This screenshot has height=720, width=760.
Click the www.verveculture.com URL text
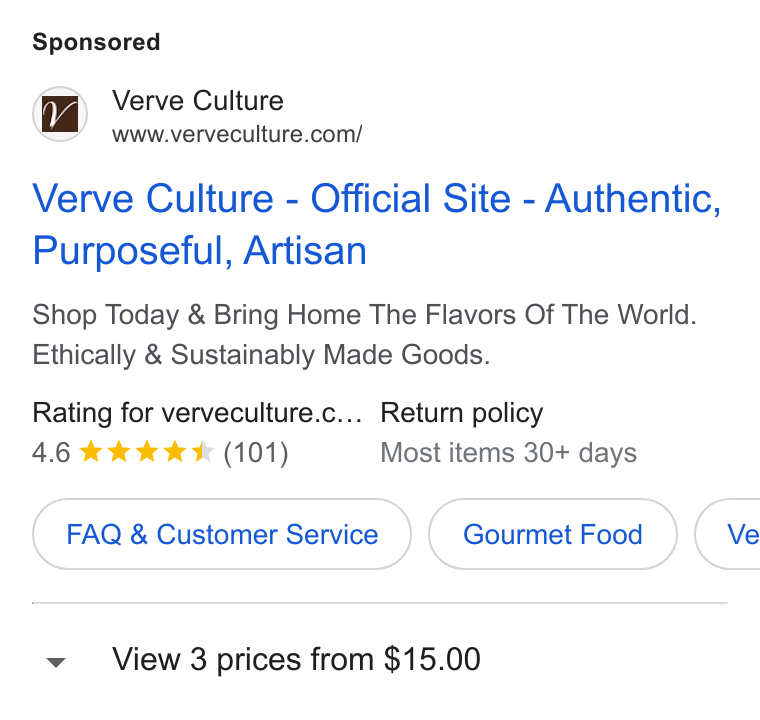pos(237,134)
